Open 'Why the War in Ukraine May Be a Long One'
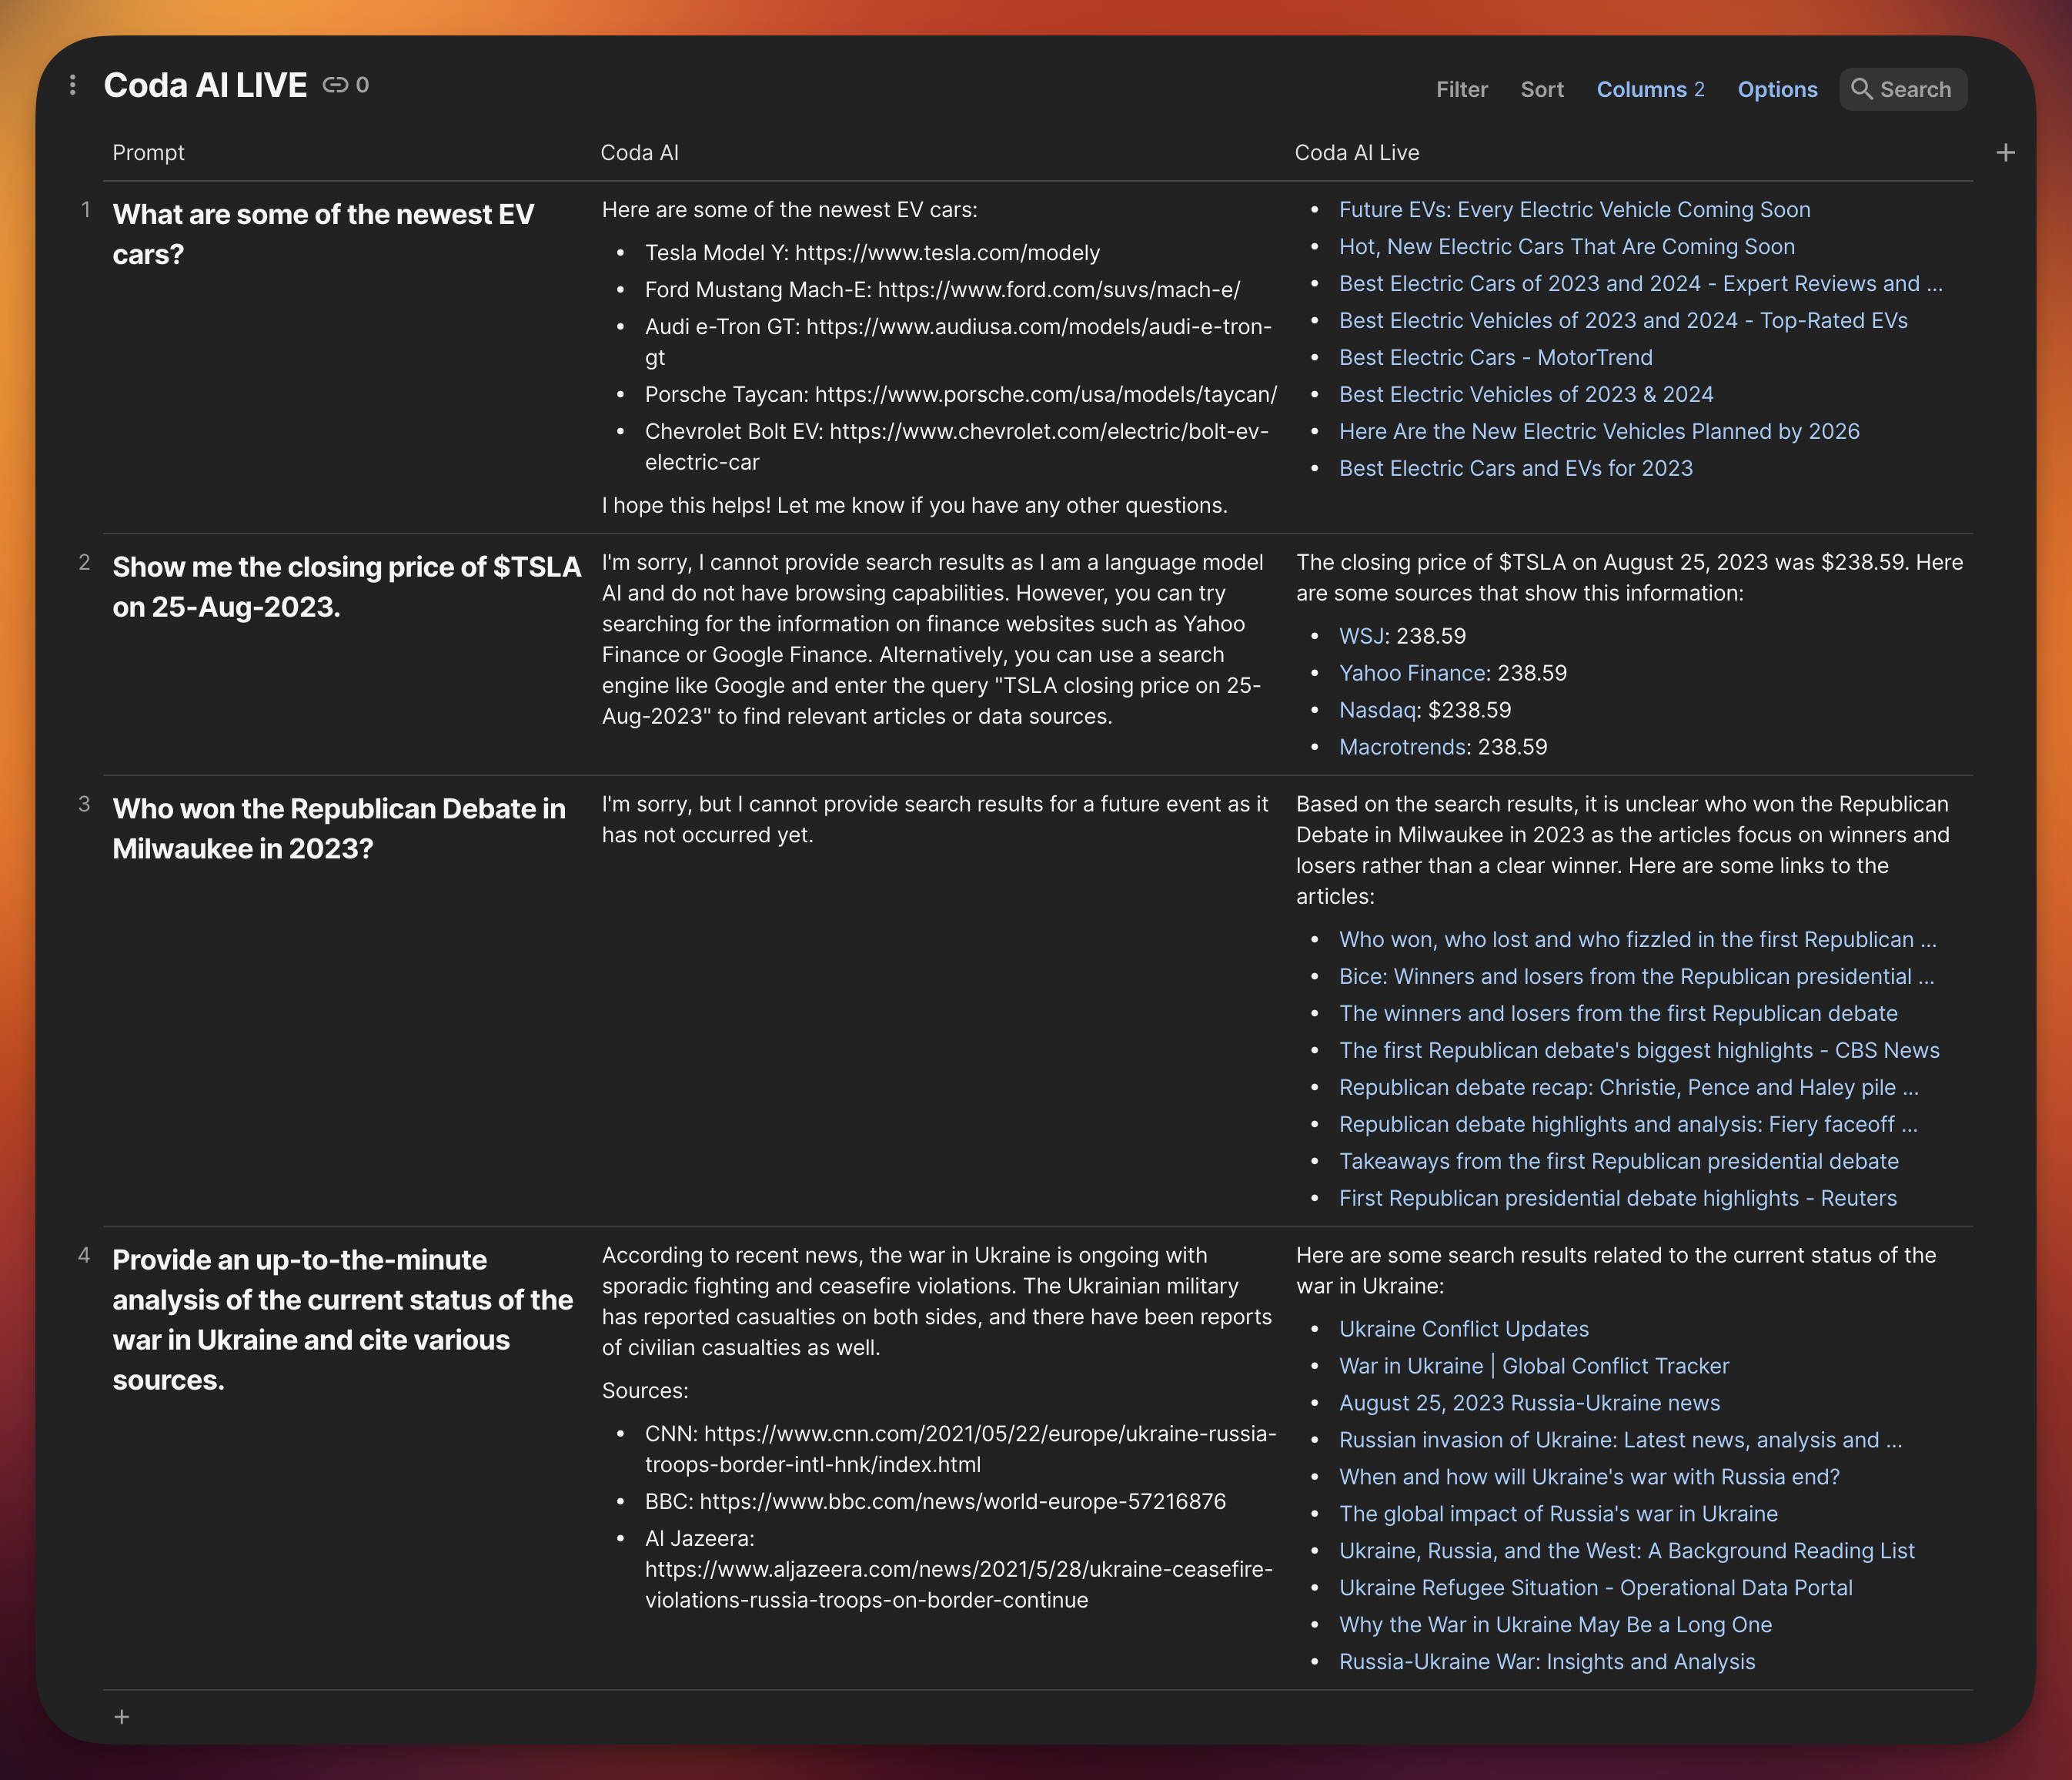2072x1780 pixels. (1555, 1626)
